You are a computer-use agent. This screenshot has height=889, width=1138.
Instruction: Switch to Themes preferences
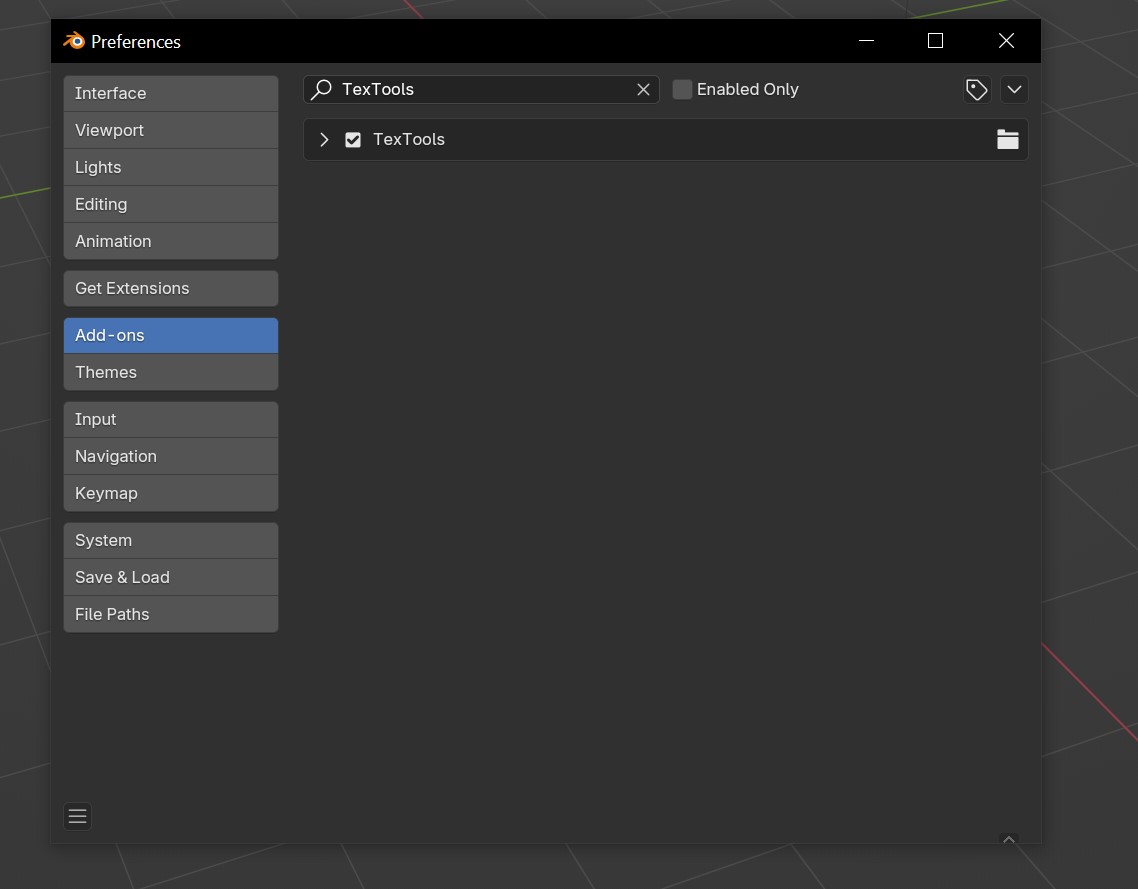pos(171,372)
